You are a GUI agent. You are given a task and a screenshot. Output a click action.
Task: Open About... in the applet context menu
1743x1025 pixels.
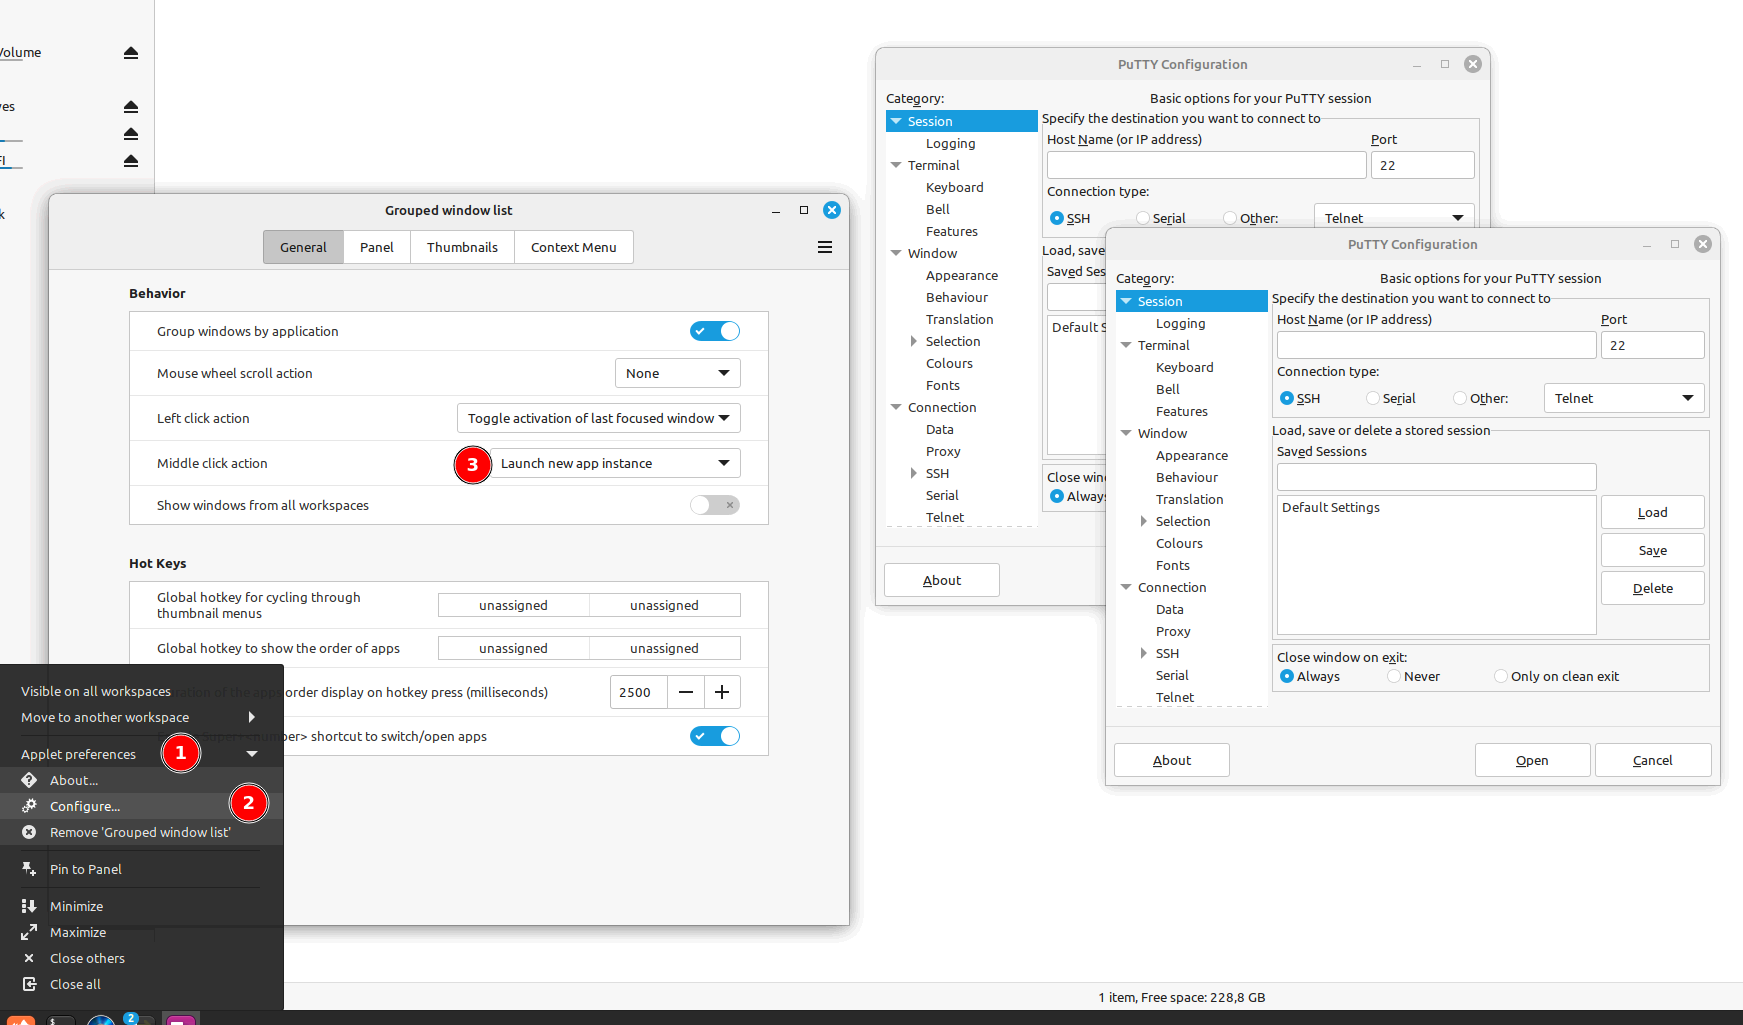[x=142, y=780]
